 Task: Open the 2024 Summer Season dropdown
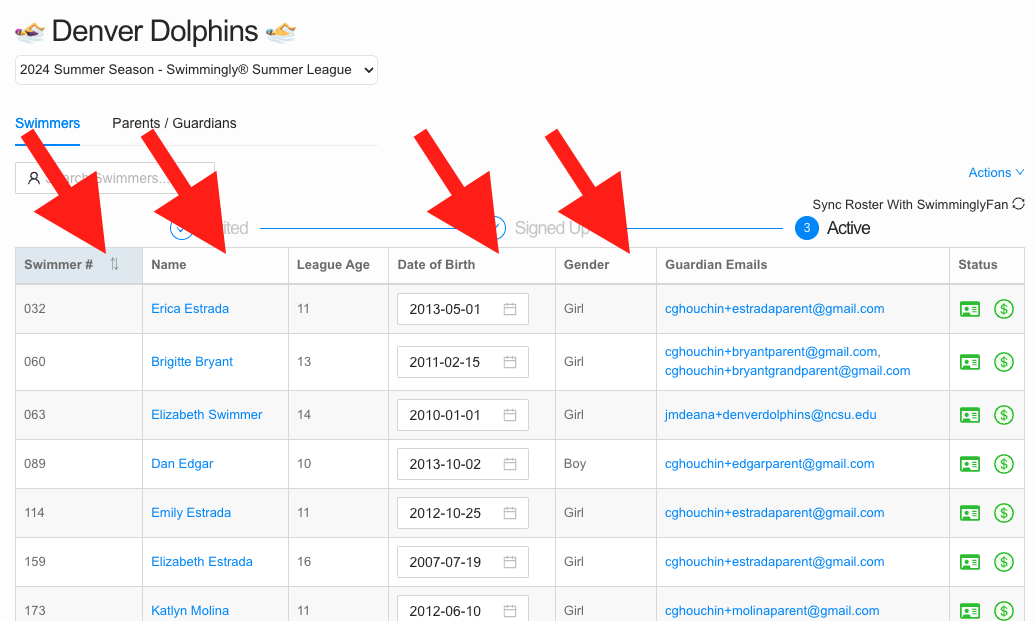pos(196,70)
